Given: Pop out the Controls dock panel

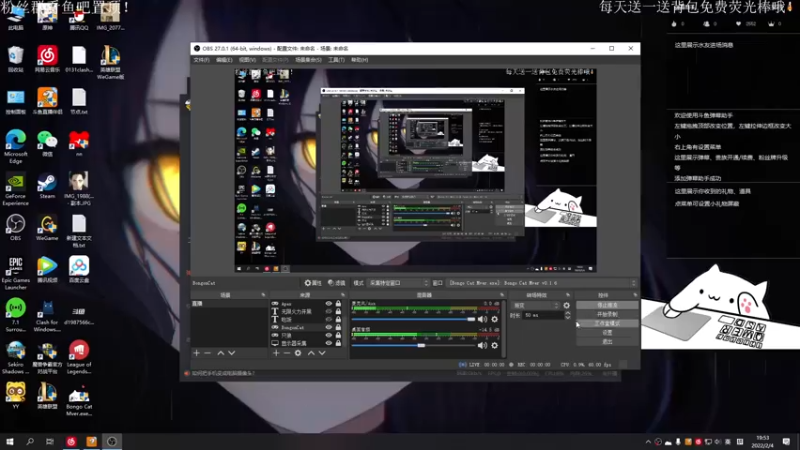Looking at the screenshot, I should point(635,295).
